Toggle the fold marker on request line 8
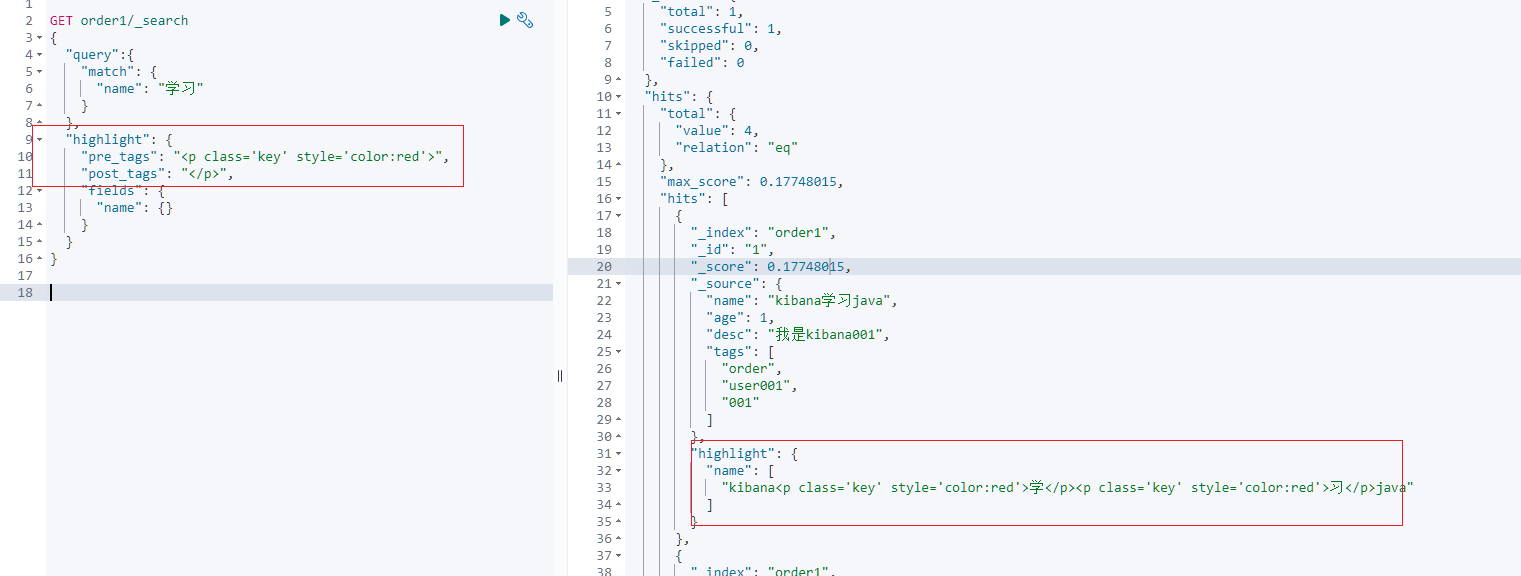 (x=38, y=122)
